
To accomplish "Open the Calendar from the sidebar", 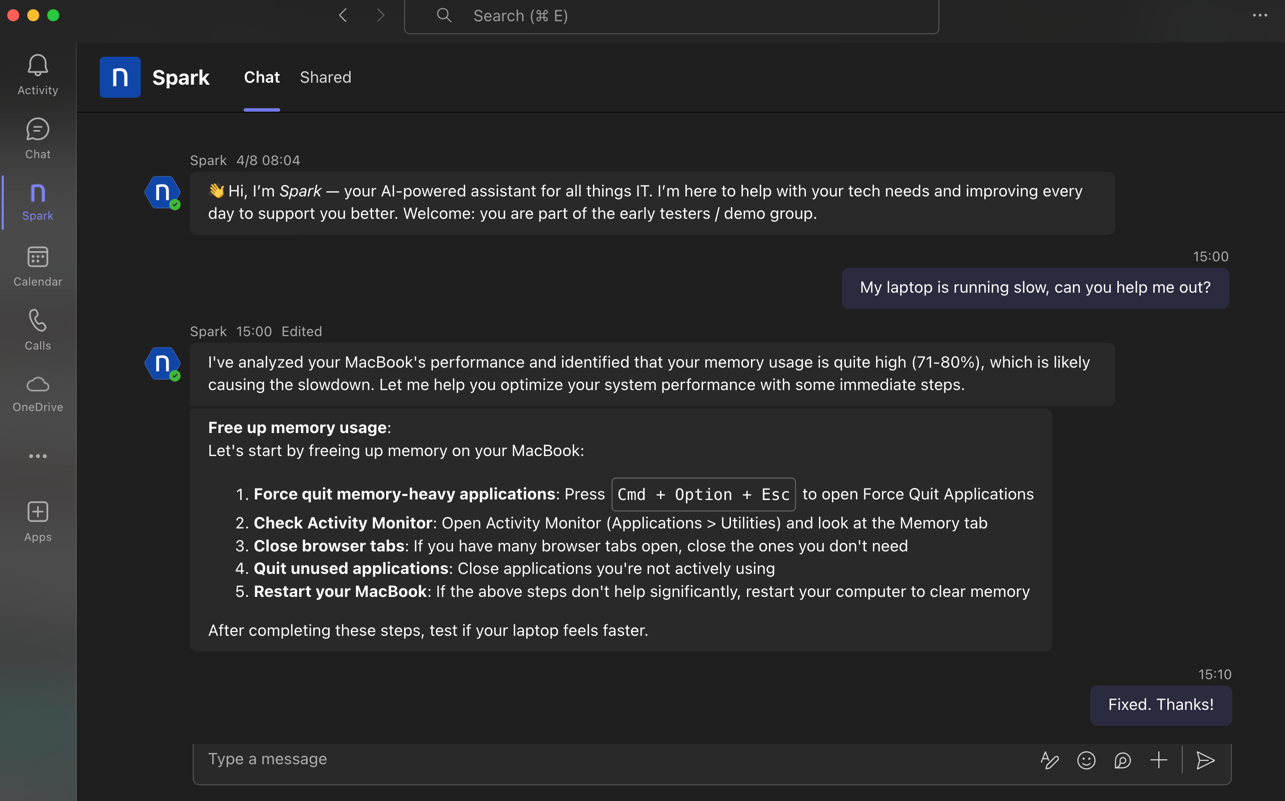I will 38,266.
